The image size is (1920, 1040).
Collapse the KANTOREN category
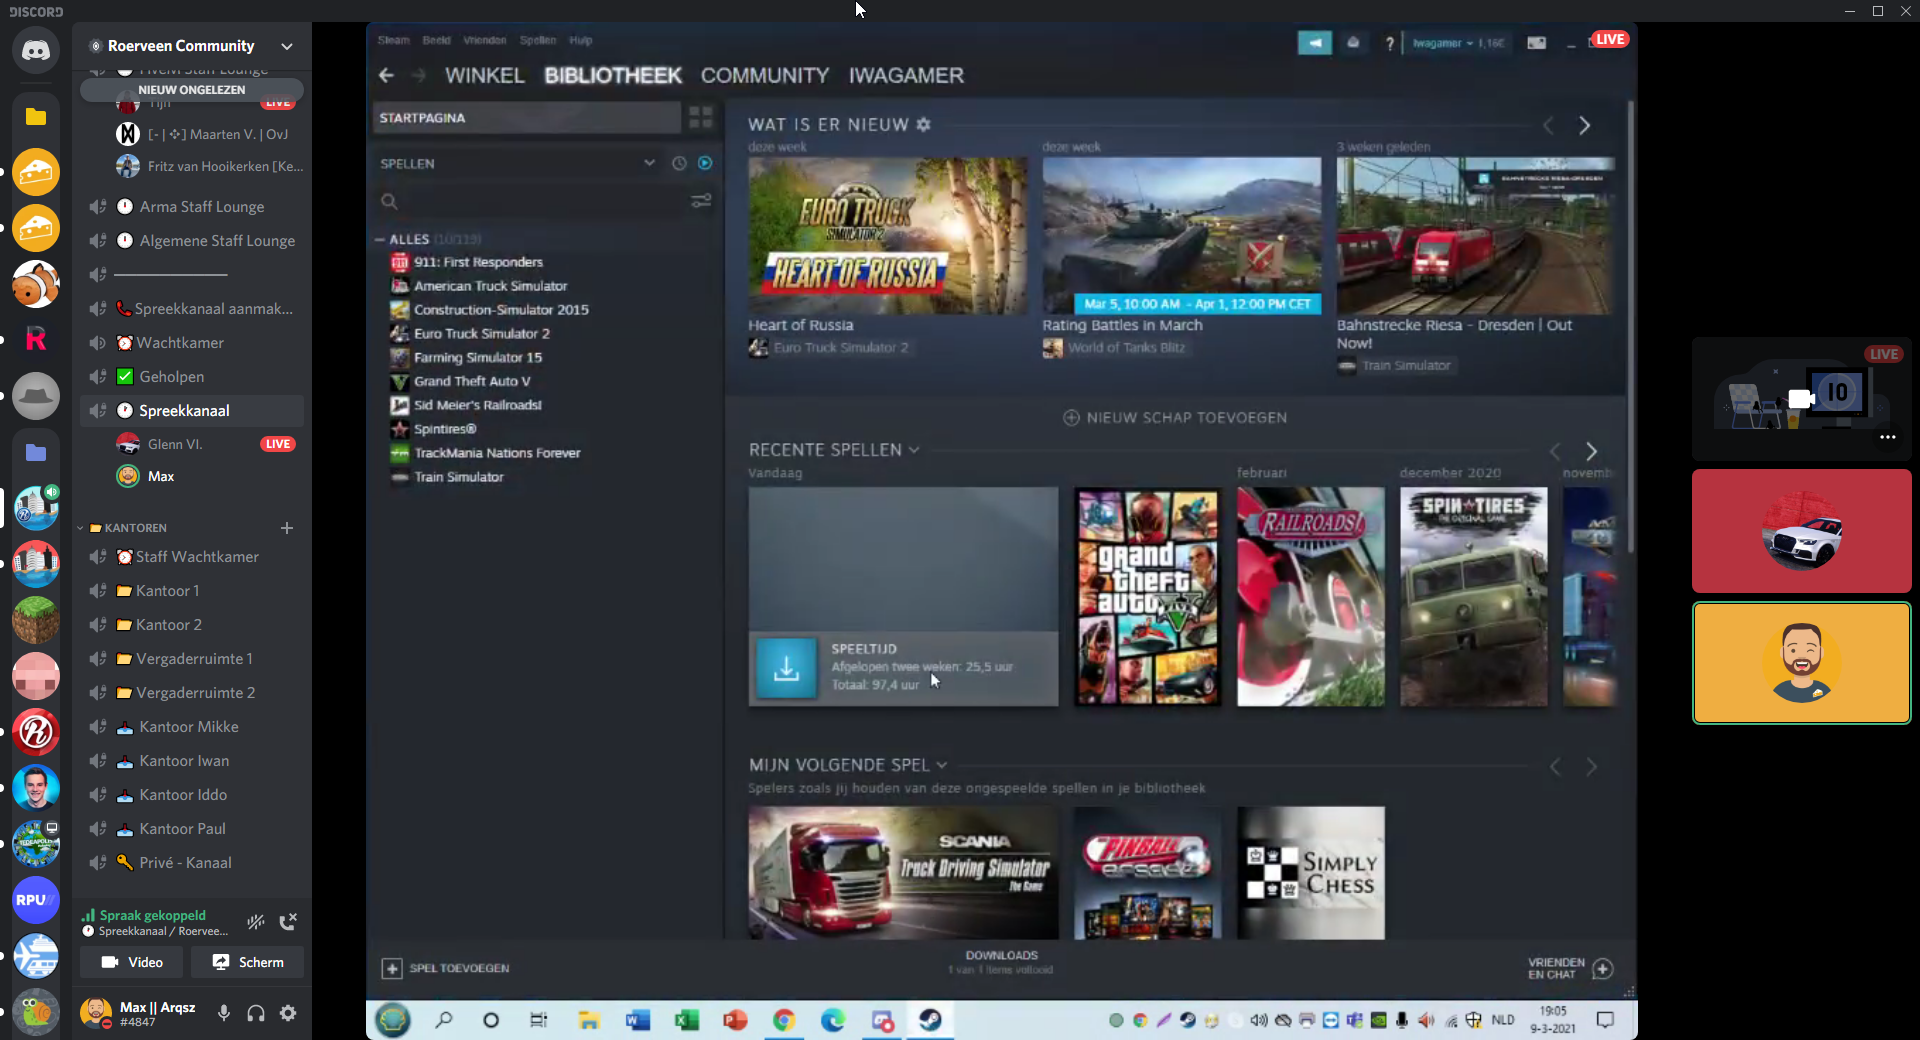(135, 528)
